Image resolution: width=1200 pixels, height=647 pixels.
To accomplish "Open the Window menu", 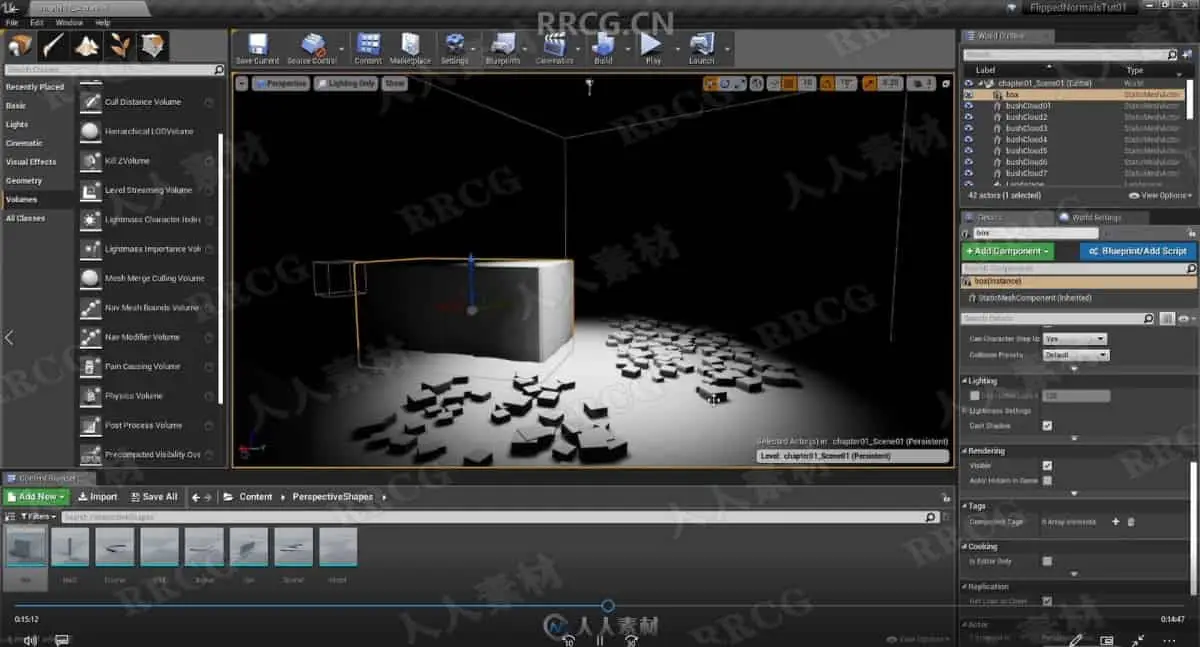I will [x=69, y=22].
